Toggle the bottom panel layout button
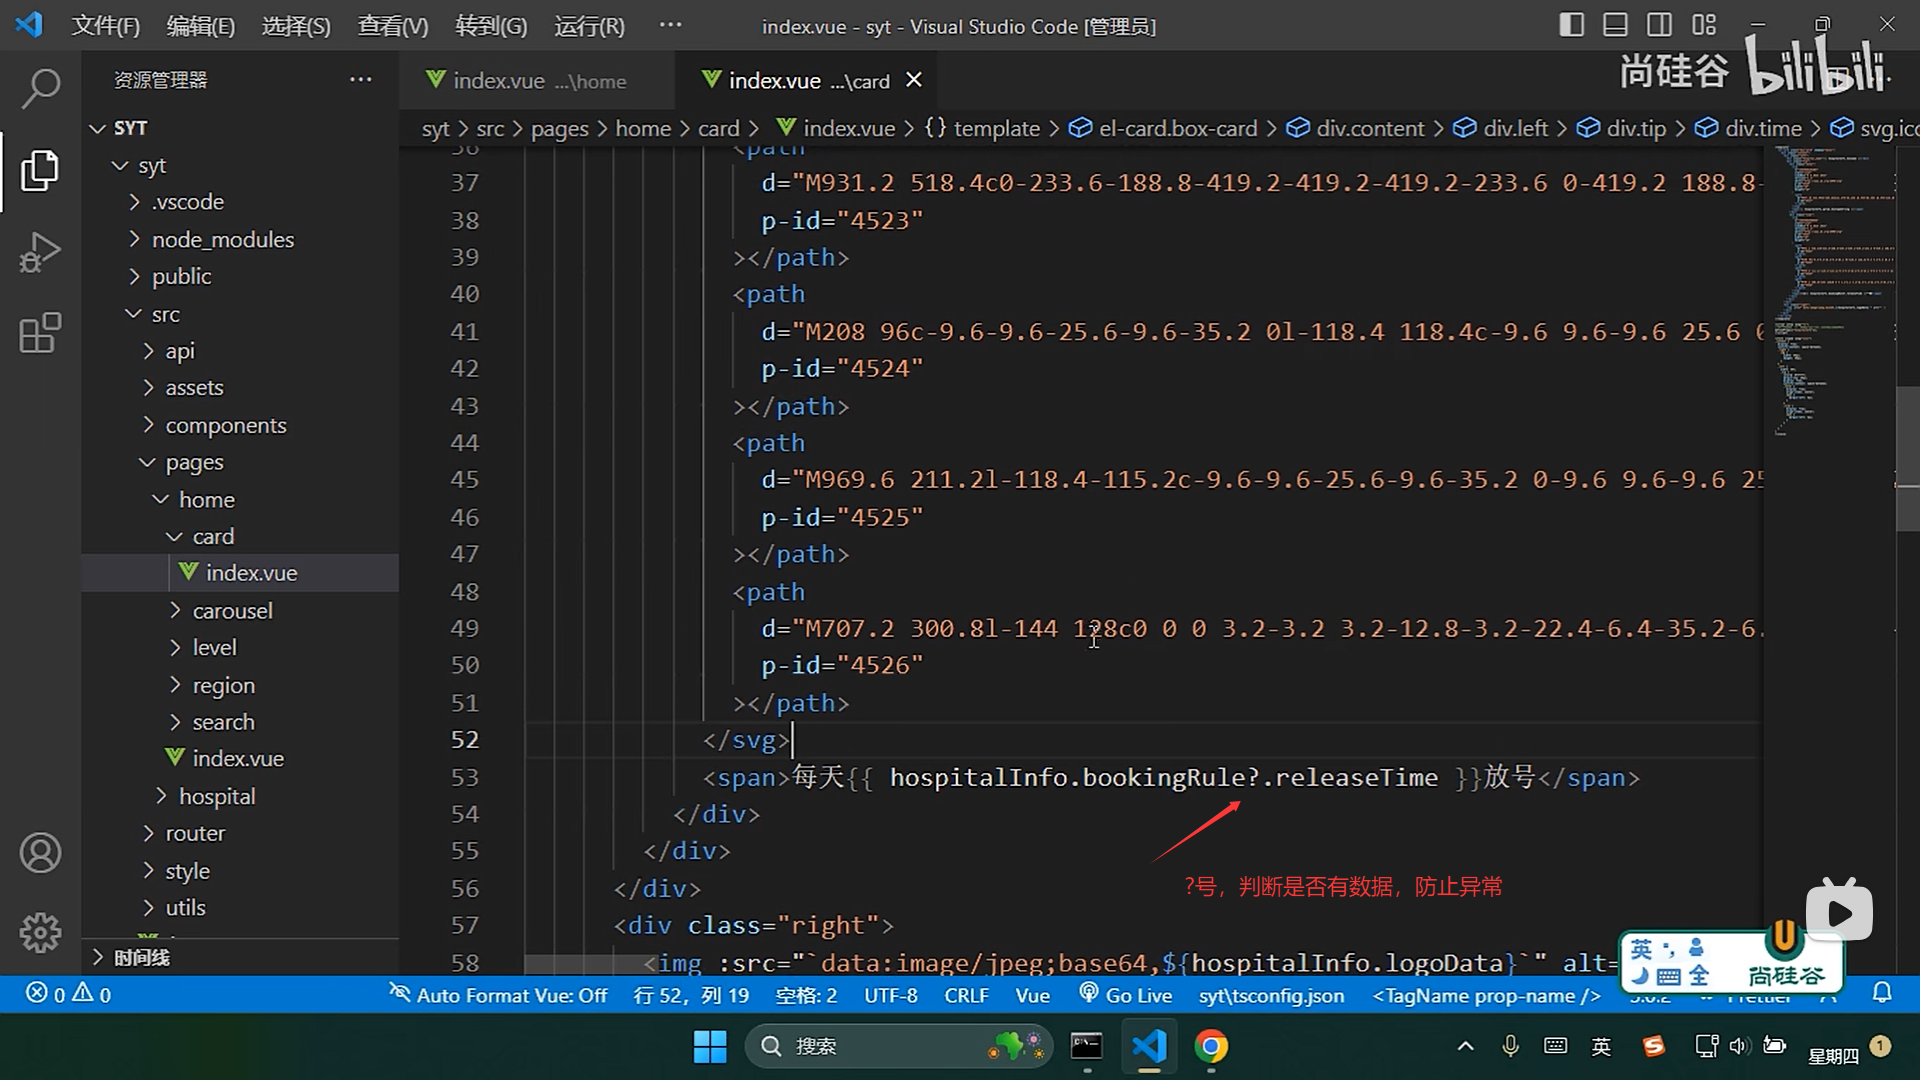This screenshot has height=1080, width=1920. click(1615, 25)
